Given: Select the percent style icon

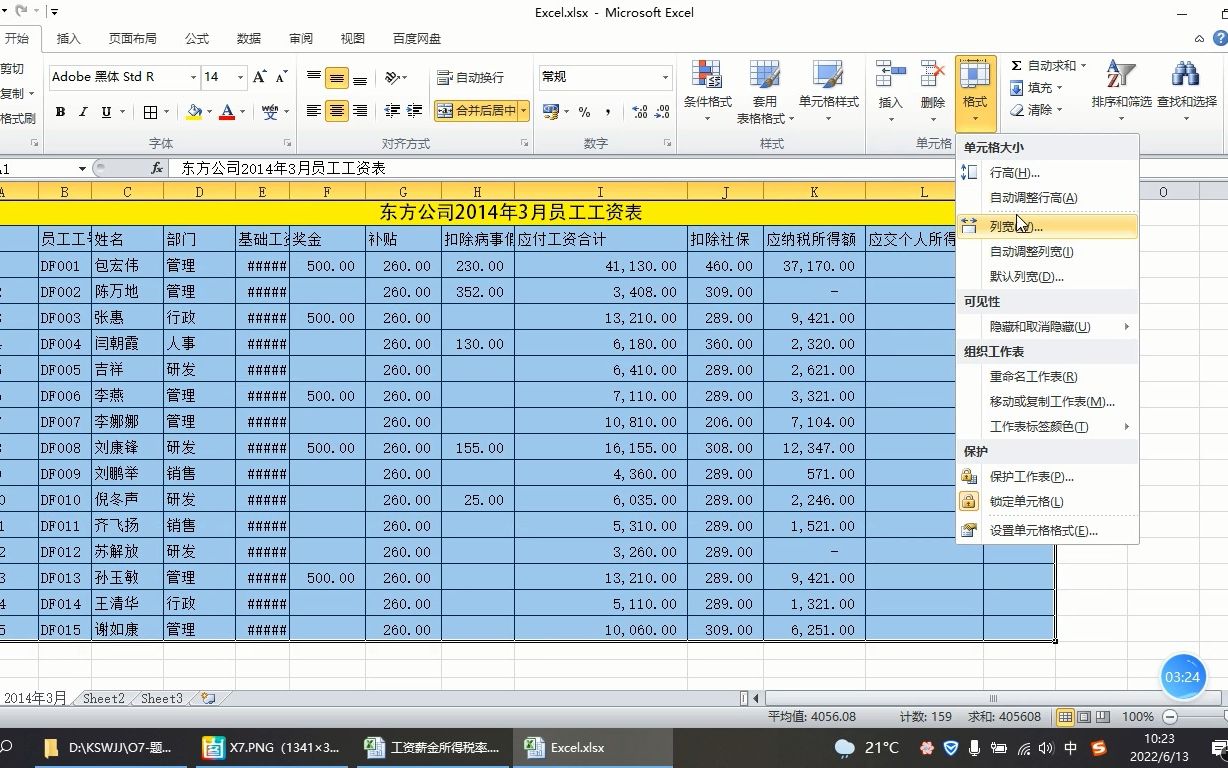Looking at the screenshot, I should pyautogui.click(x=584, y=112).
